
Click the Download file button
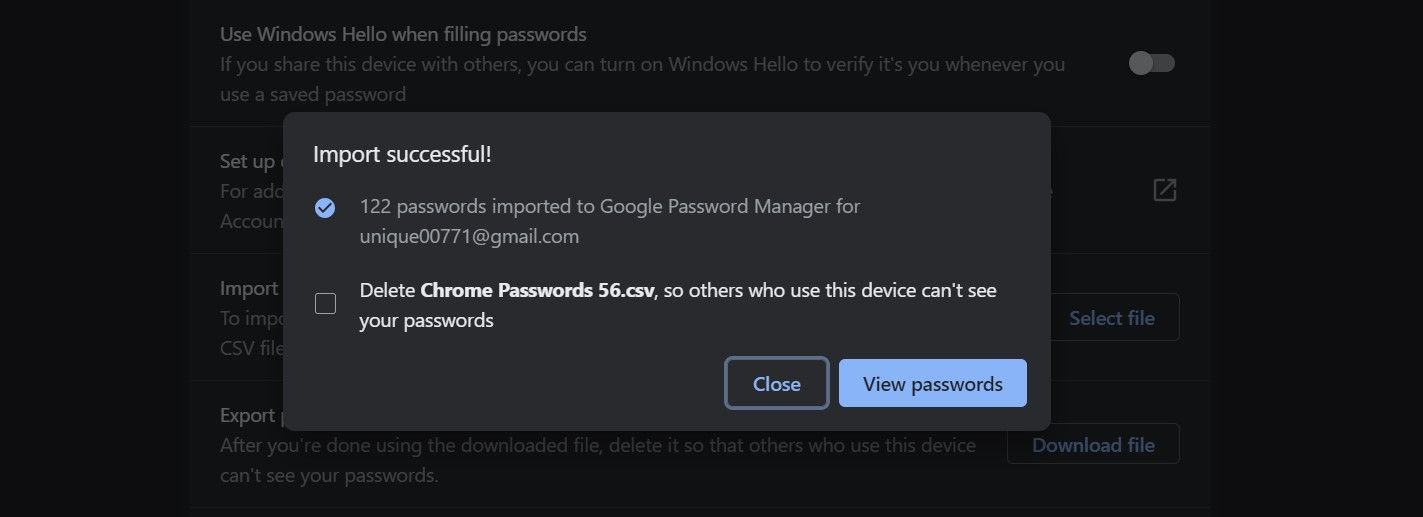coord(1092,445)
